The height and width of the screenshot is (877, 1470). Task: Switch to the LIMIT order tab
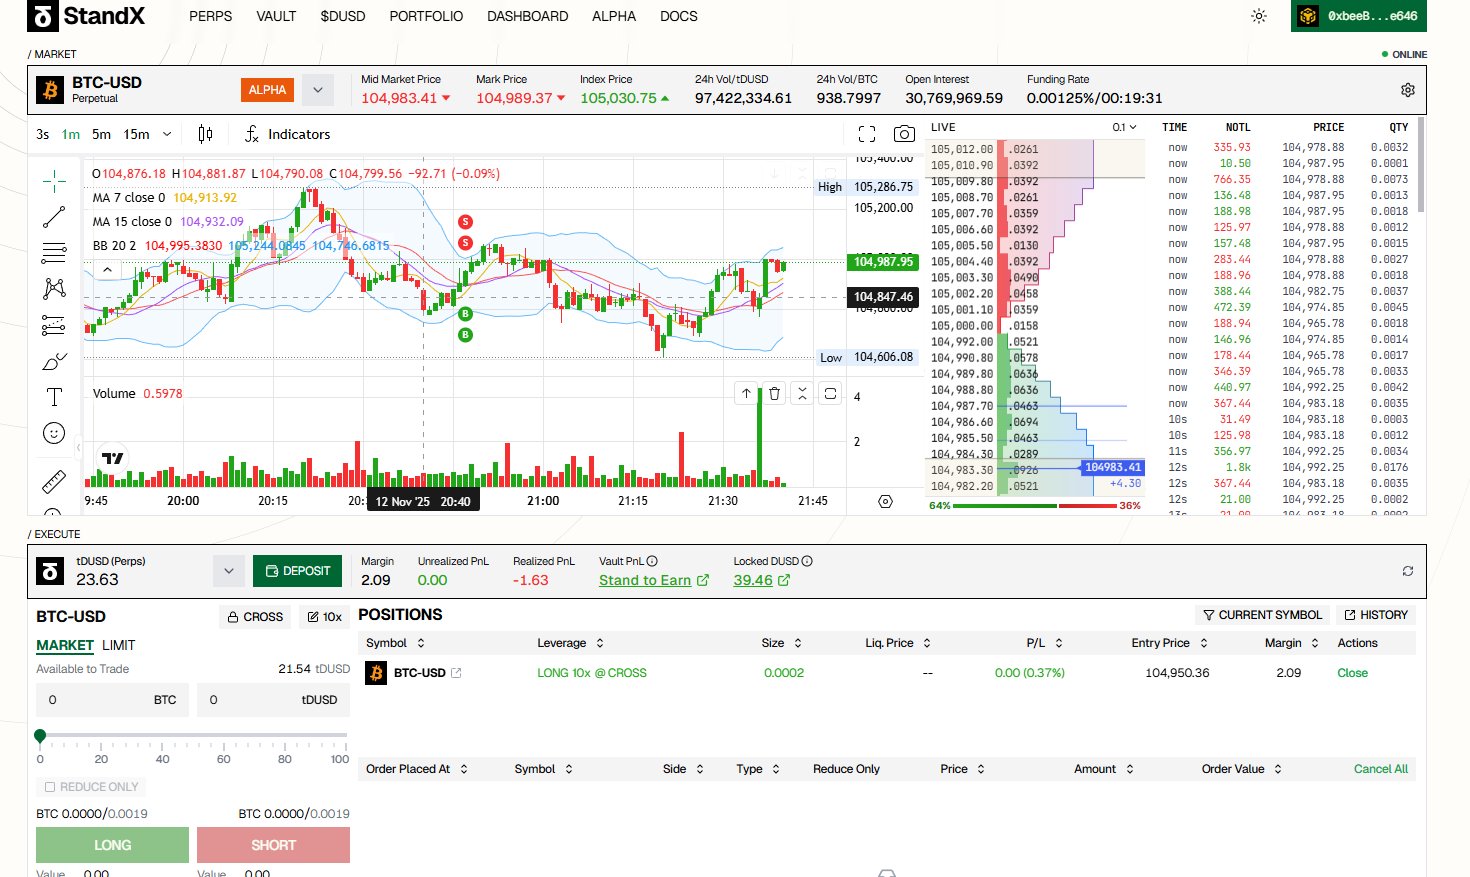pyautogui.click(x=118, y=645)
